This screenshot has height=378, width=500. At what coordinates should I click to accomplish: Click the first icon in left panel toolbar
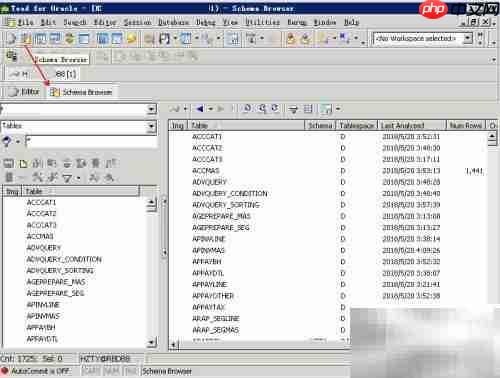(x=9, y=163)
